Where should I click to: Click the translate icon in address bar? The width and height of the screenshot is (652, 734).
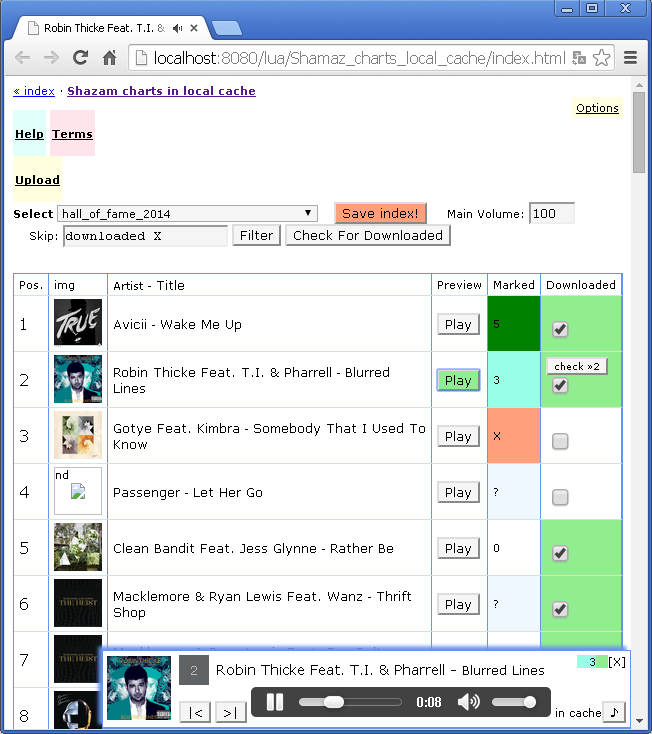[579, 58]
